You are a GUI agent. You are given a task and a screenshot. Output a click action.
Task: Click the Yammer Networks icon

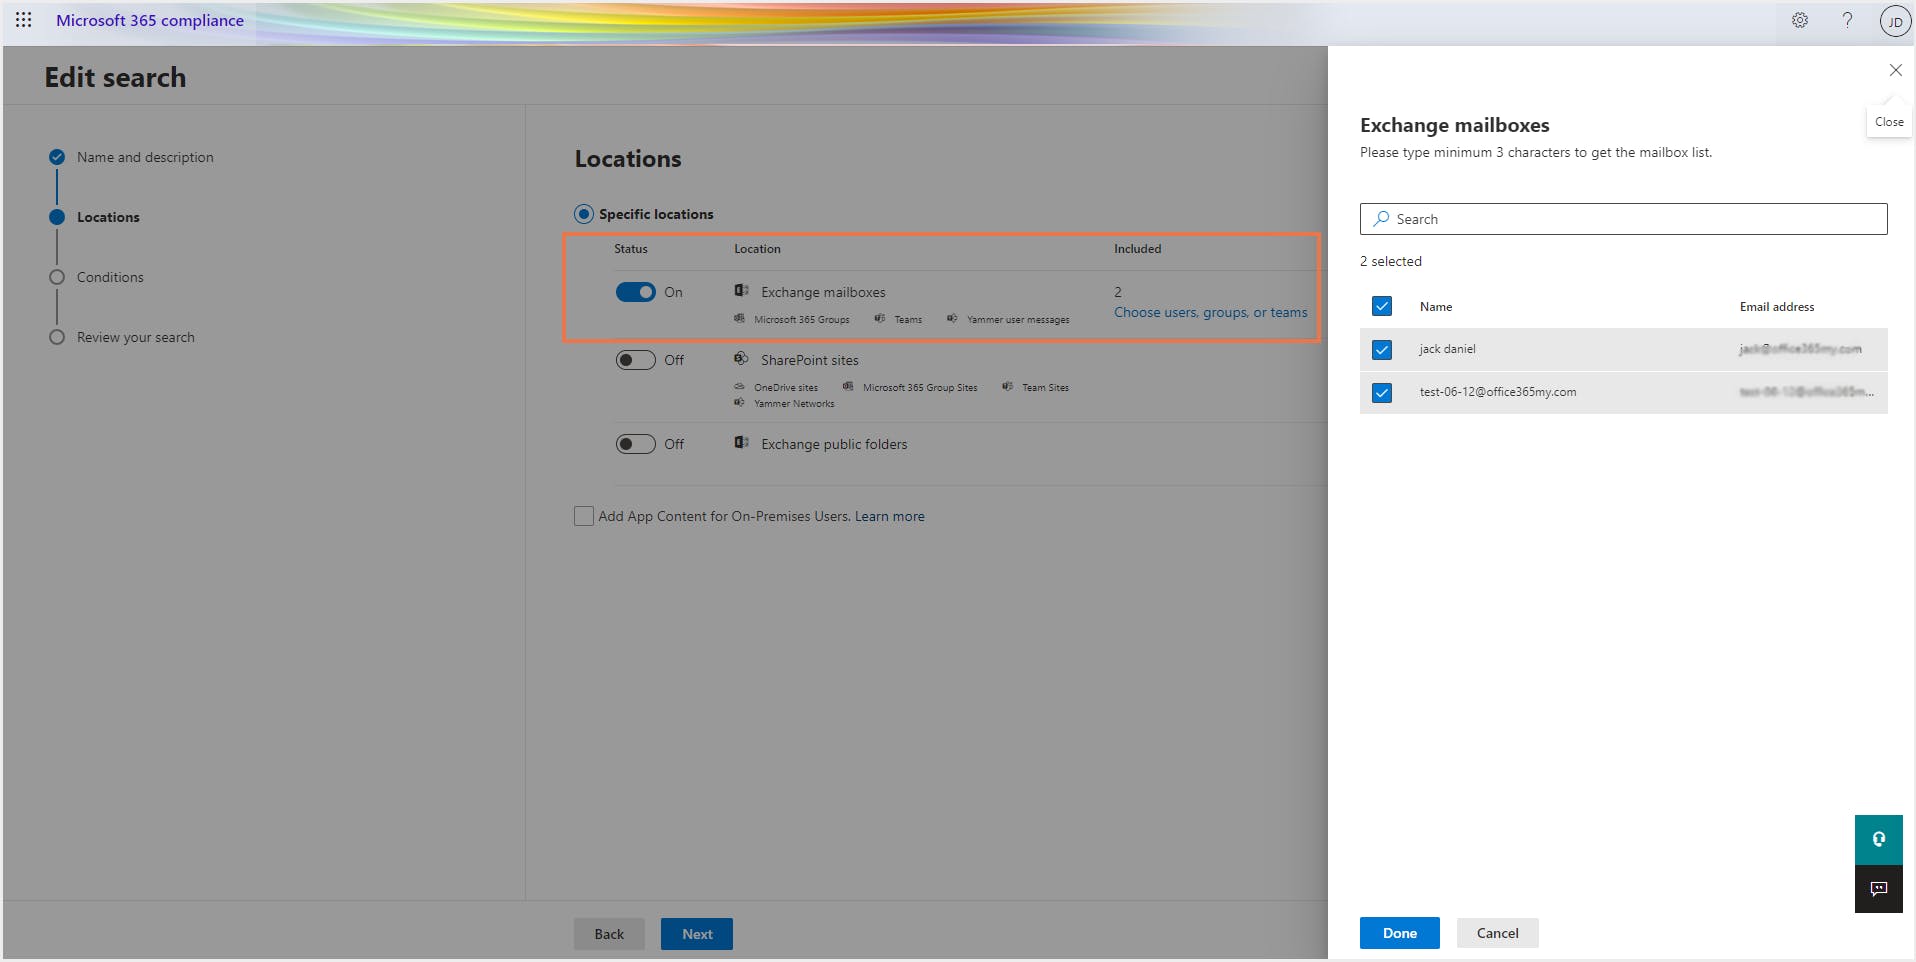pos(739,403)
